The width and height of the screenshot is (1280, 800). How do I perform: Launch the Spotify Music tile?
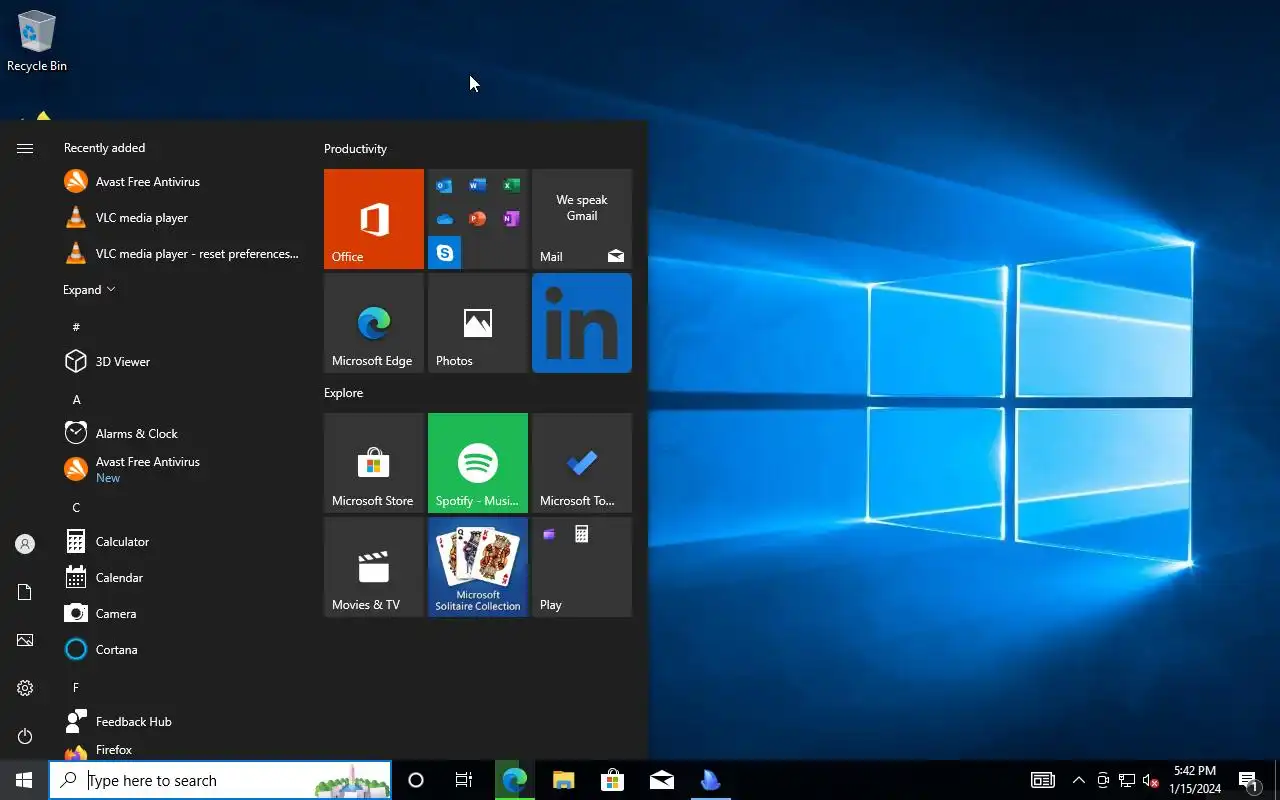point(478,463)
